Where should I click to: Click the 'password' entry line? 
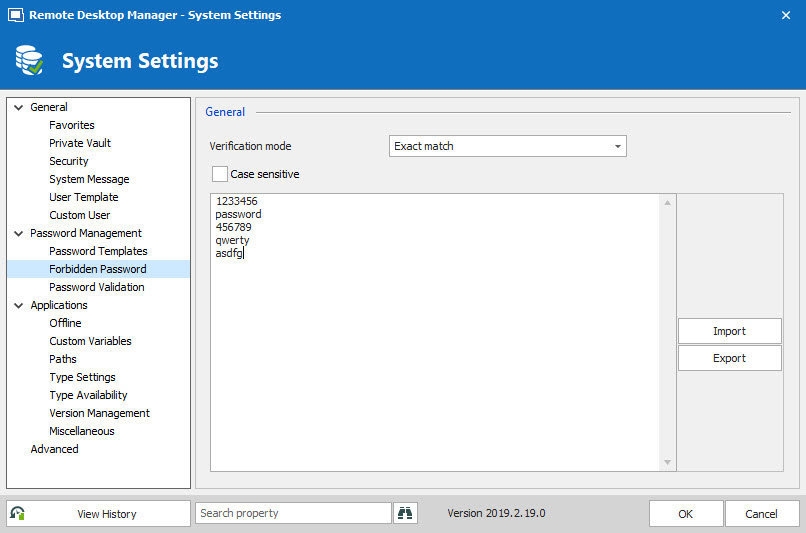coord(239,214)
